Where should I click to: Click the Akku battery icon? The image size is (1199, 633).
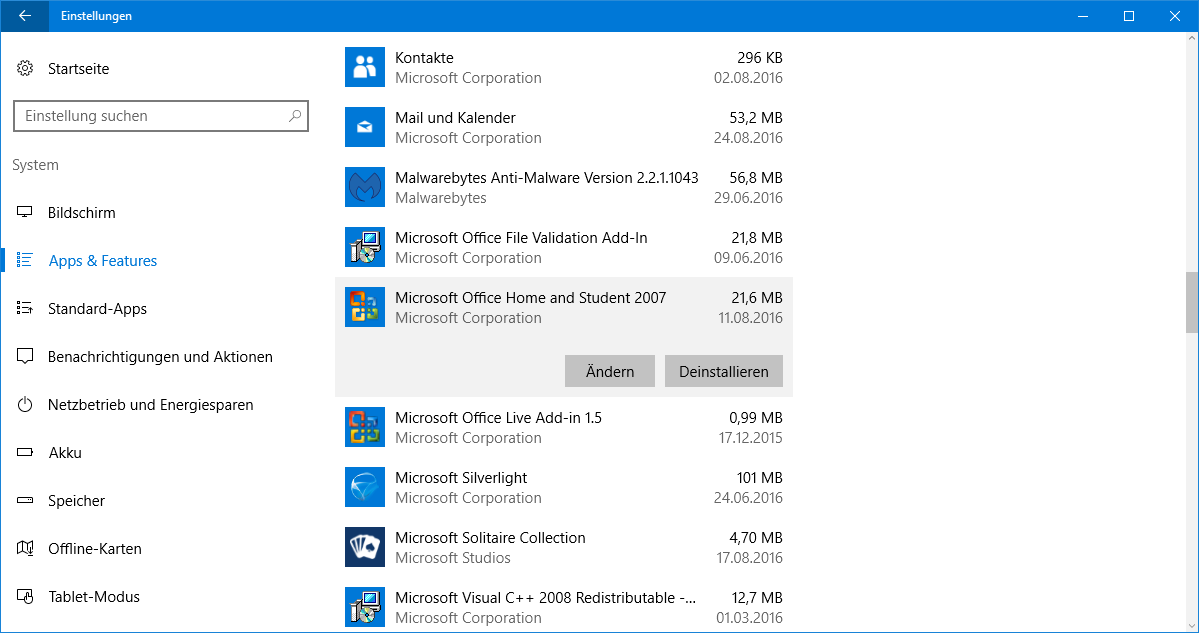(25, 453)
